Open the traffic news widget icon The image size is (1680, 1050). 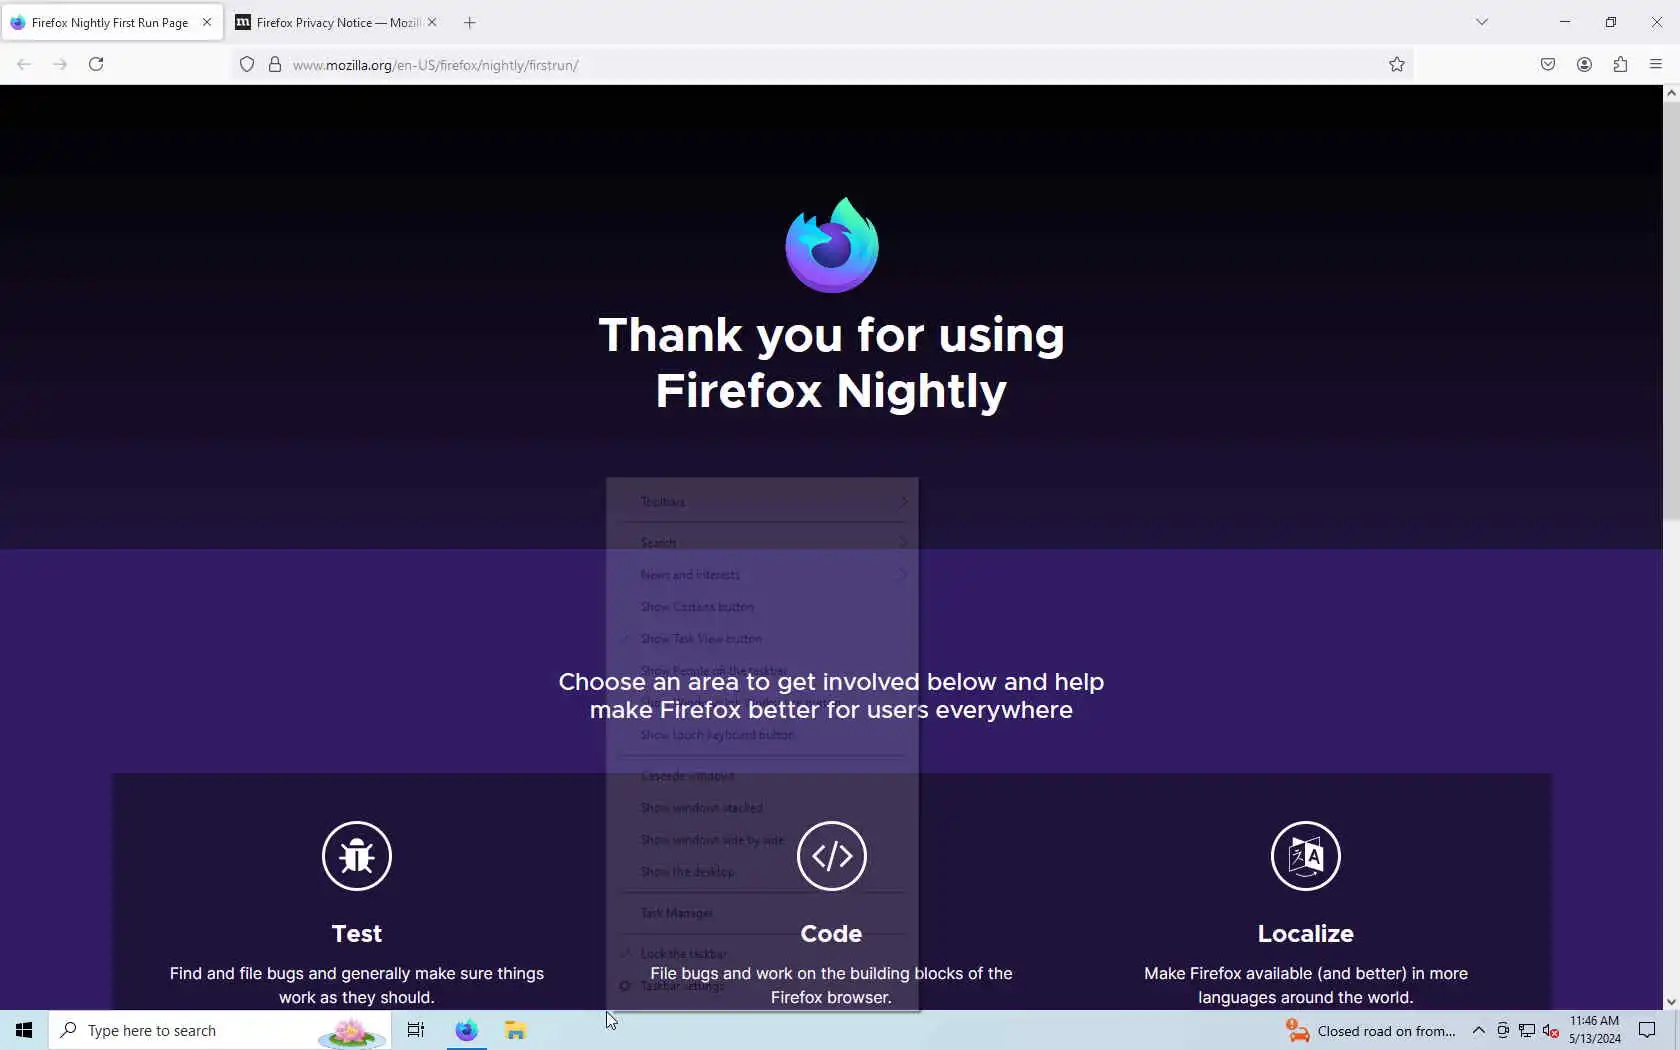click(x=1297, y=1030)
